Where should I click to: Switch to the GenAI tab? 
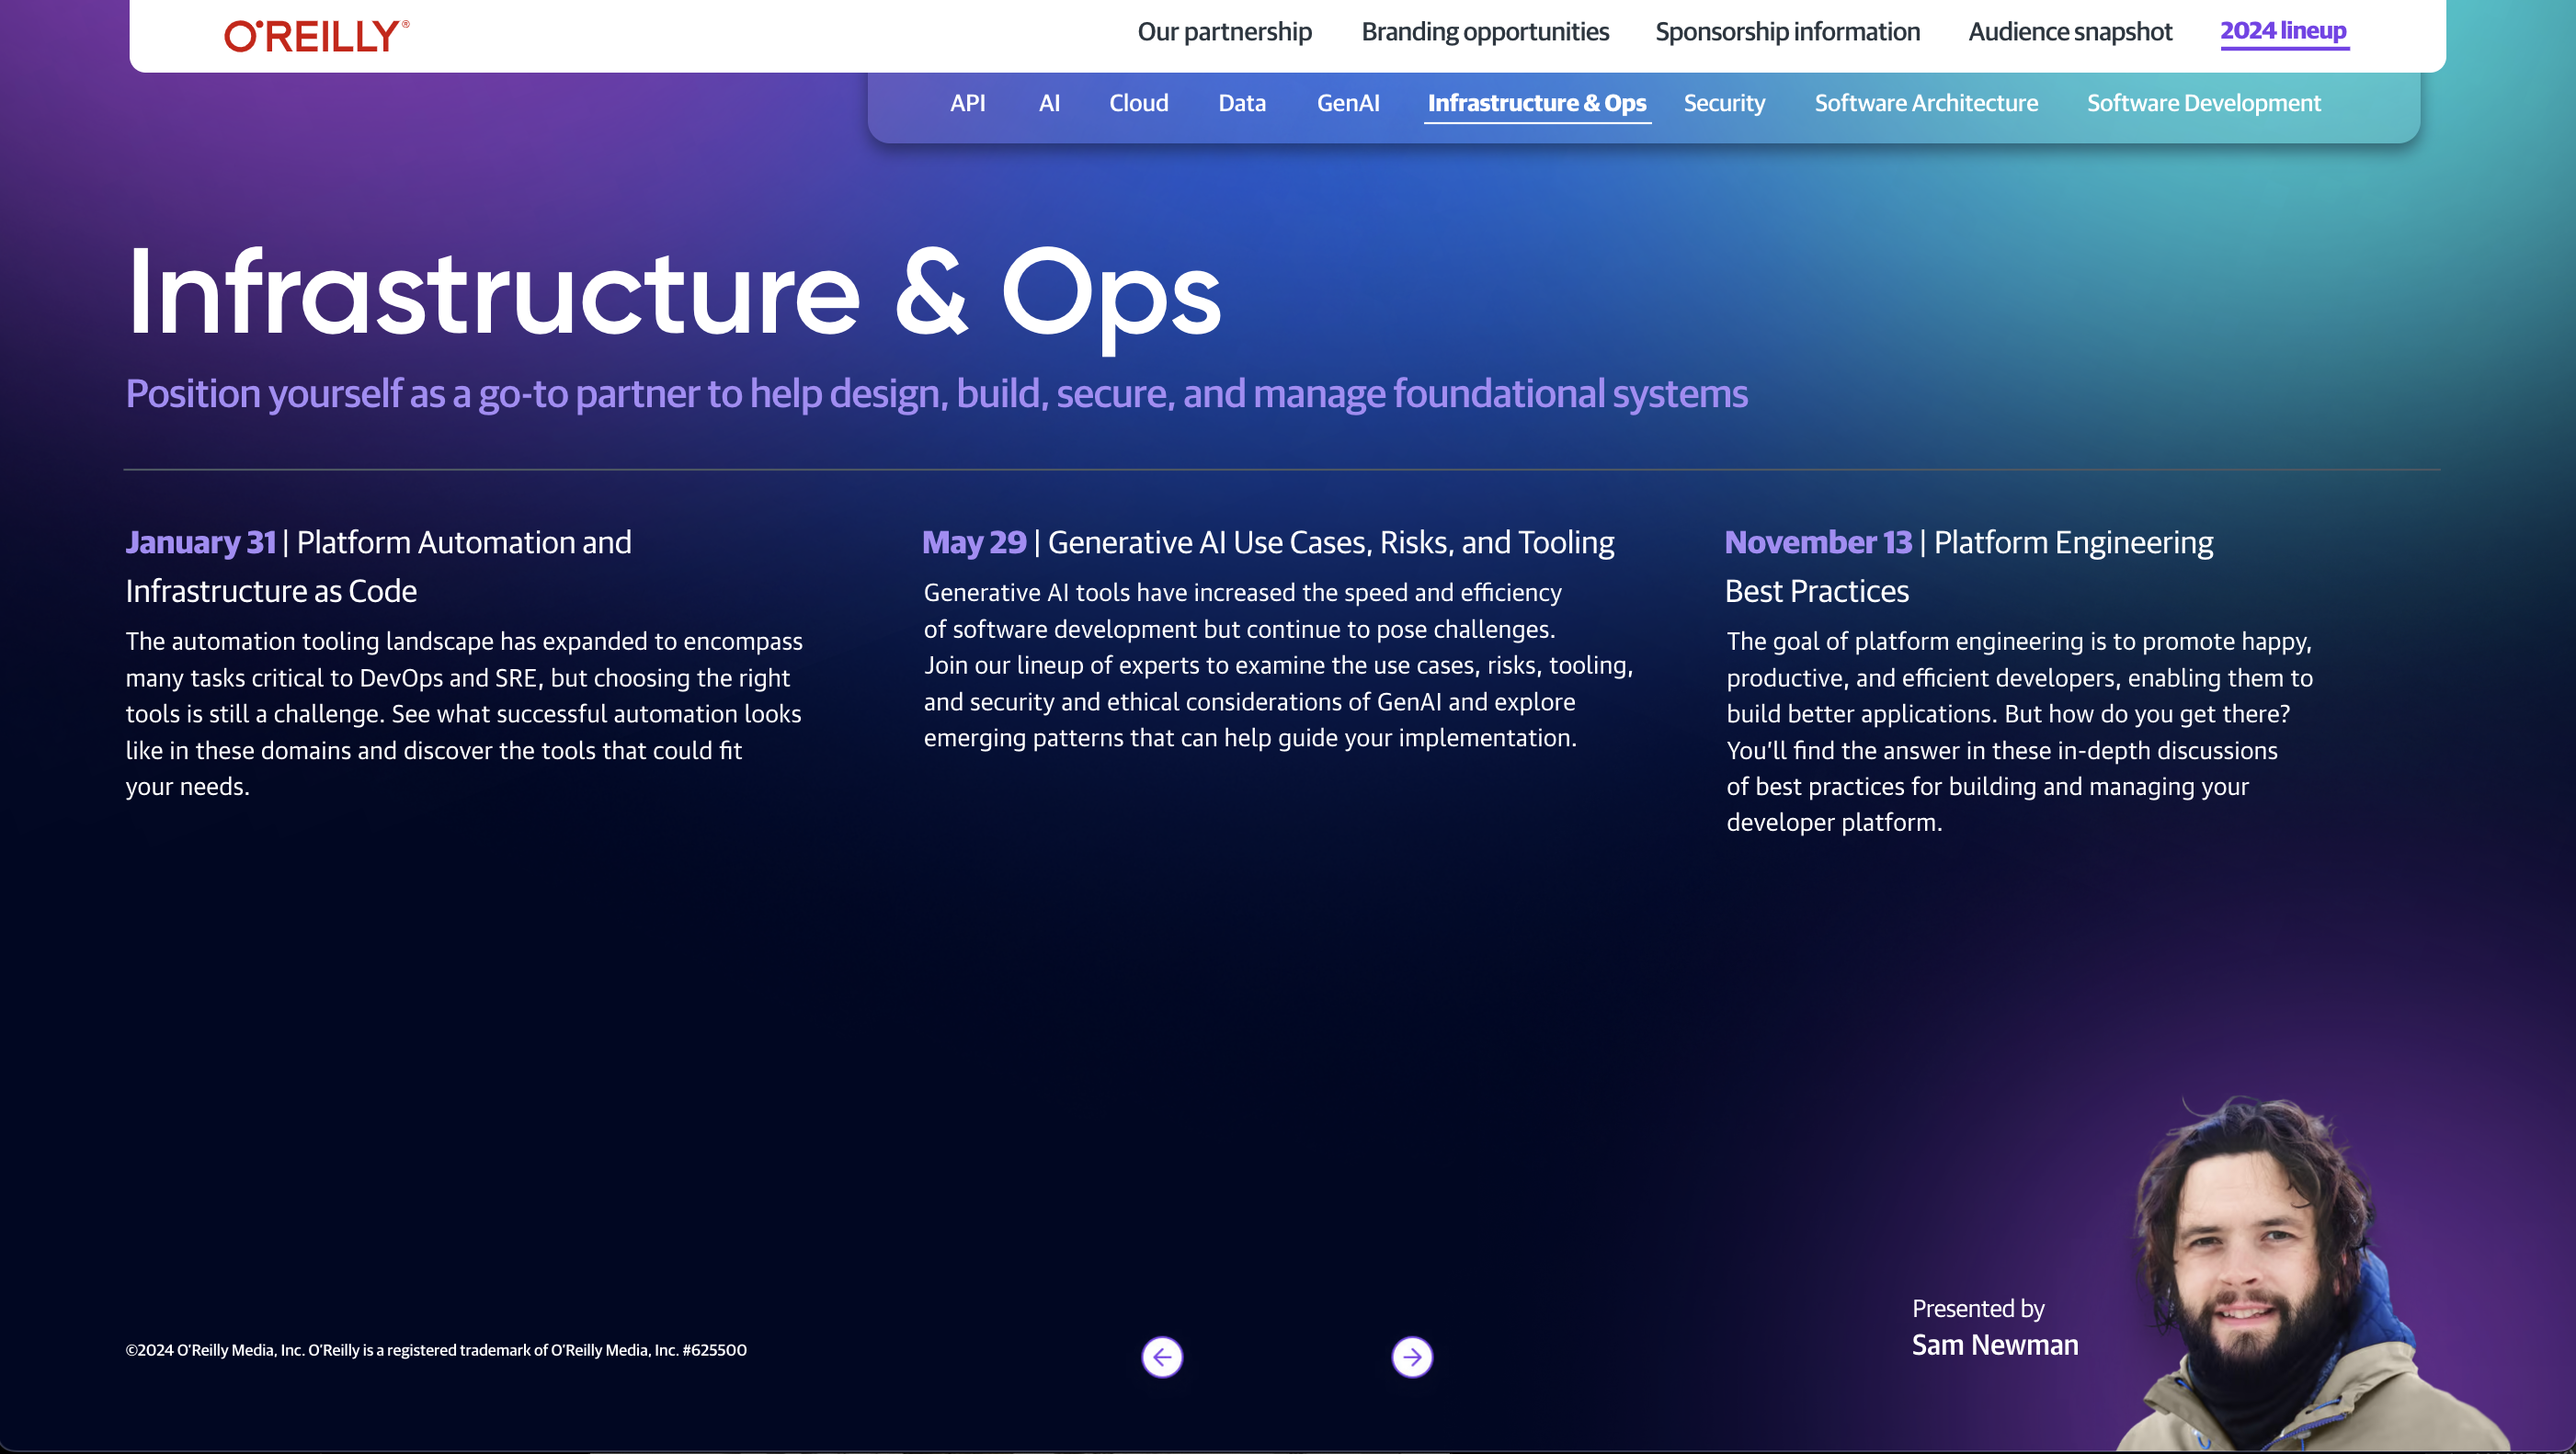pos(1348,103)
